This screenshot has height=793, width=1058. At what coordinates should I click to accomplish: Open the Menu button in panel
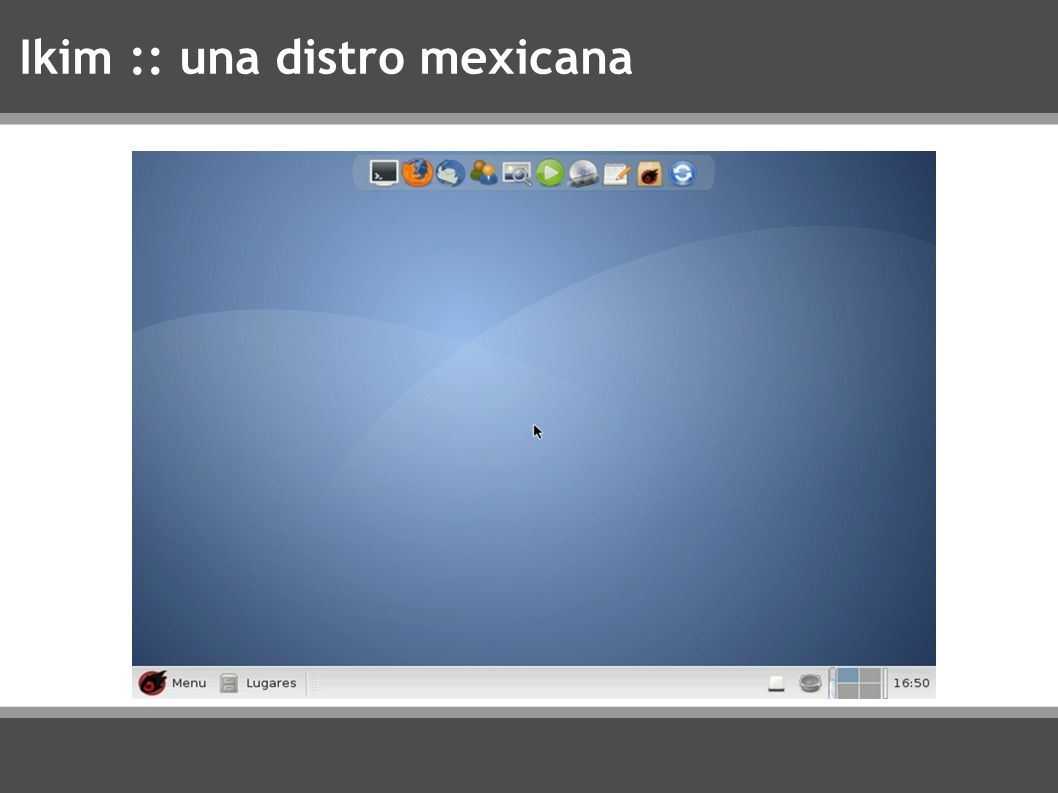tap(189, 683)
